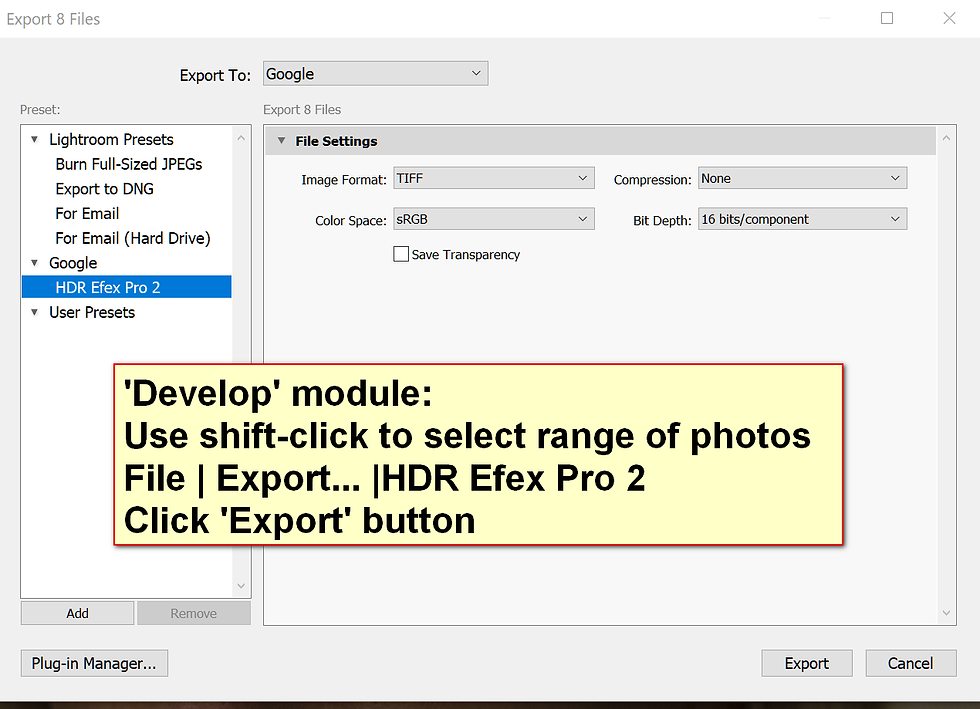Open the Export To dropdown

tap(375, 74)
